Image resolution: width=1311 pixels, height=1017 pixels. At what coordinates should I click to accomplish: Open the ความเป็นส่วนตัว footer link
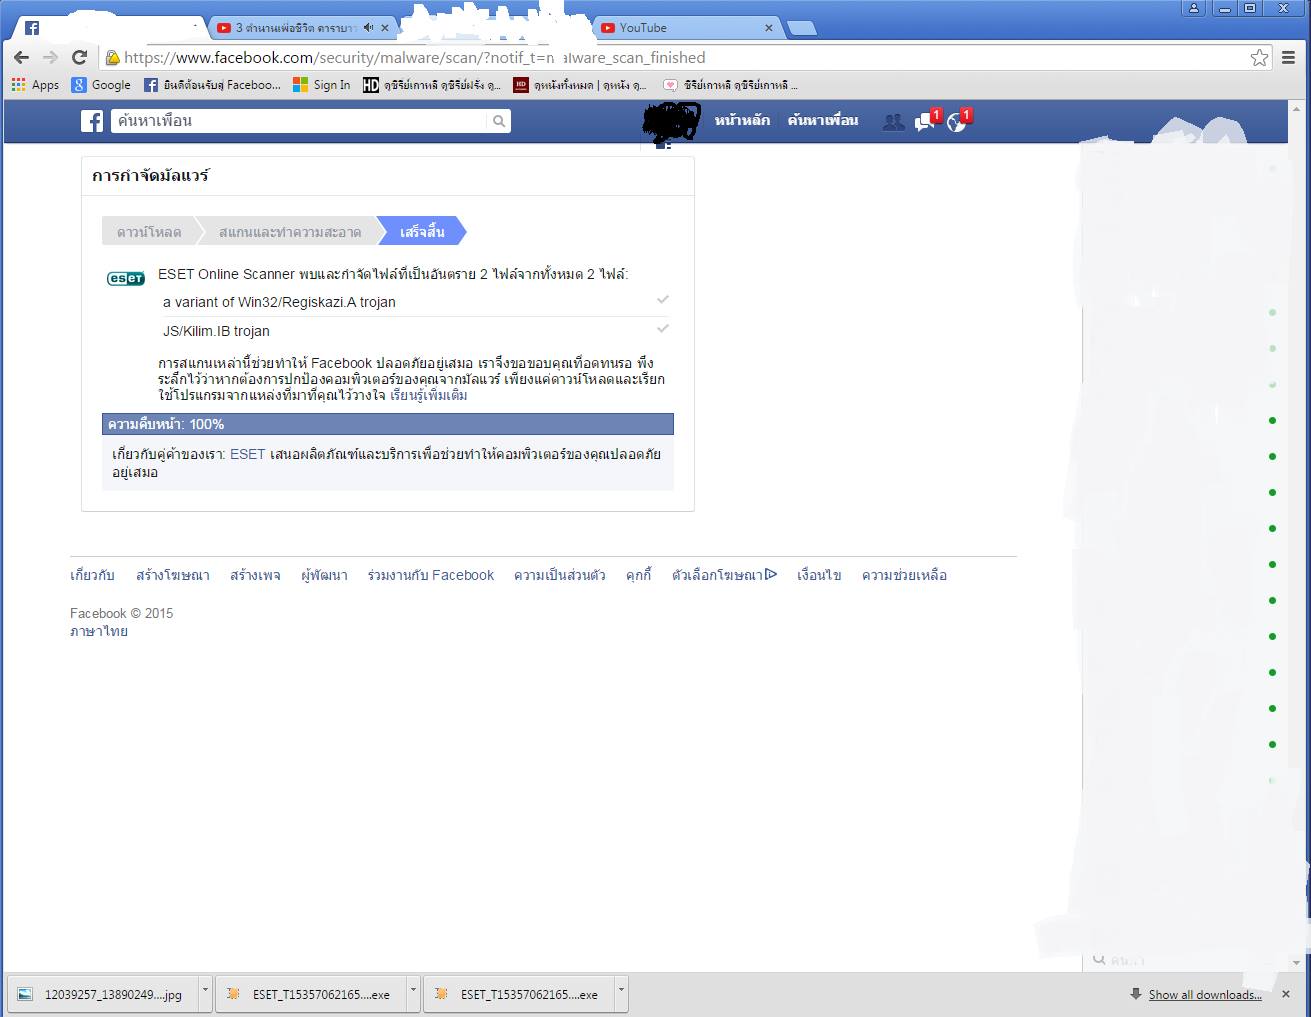(x=560, y=575)
